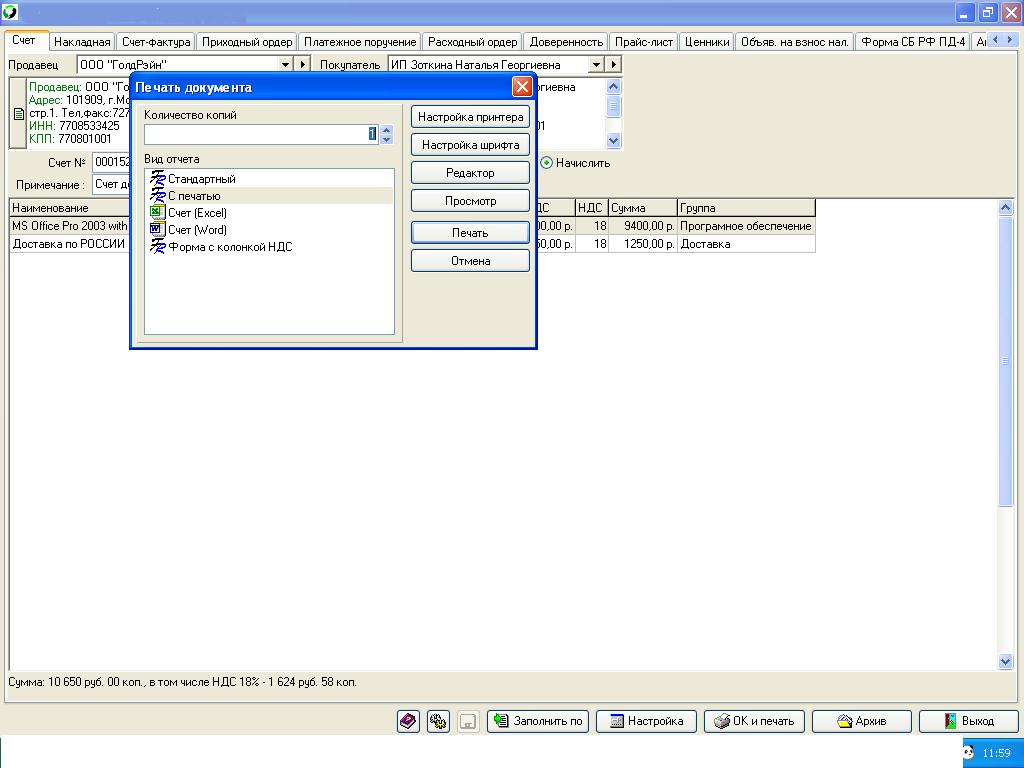Open the Покупатель dropdown list
Image resolution: width=1024 pixels, height=768 pixels.
click(596, 65)
